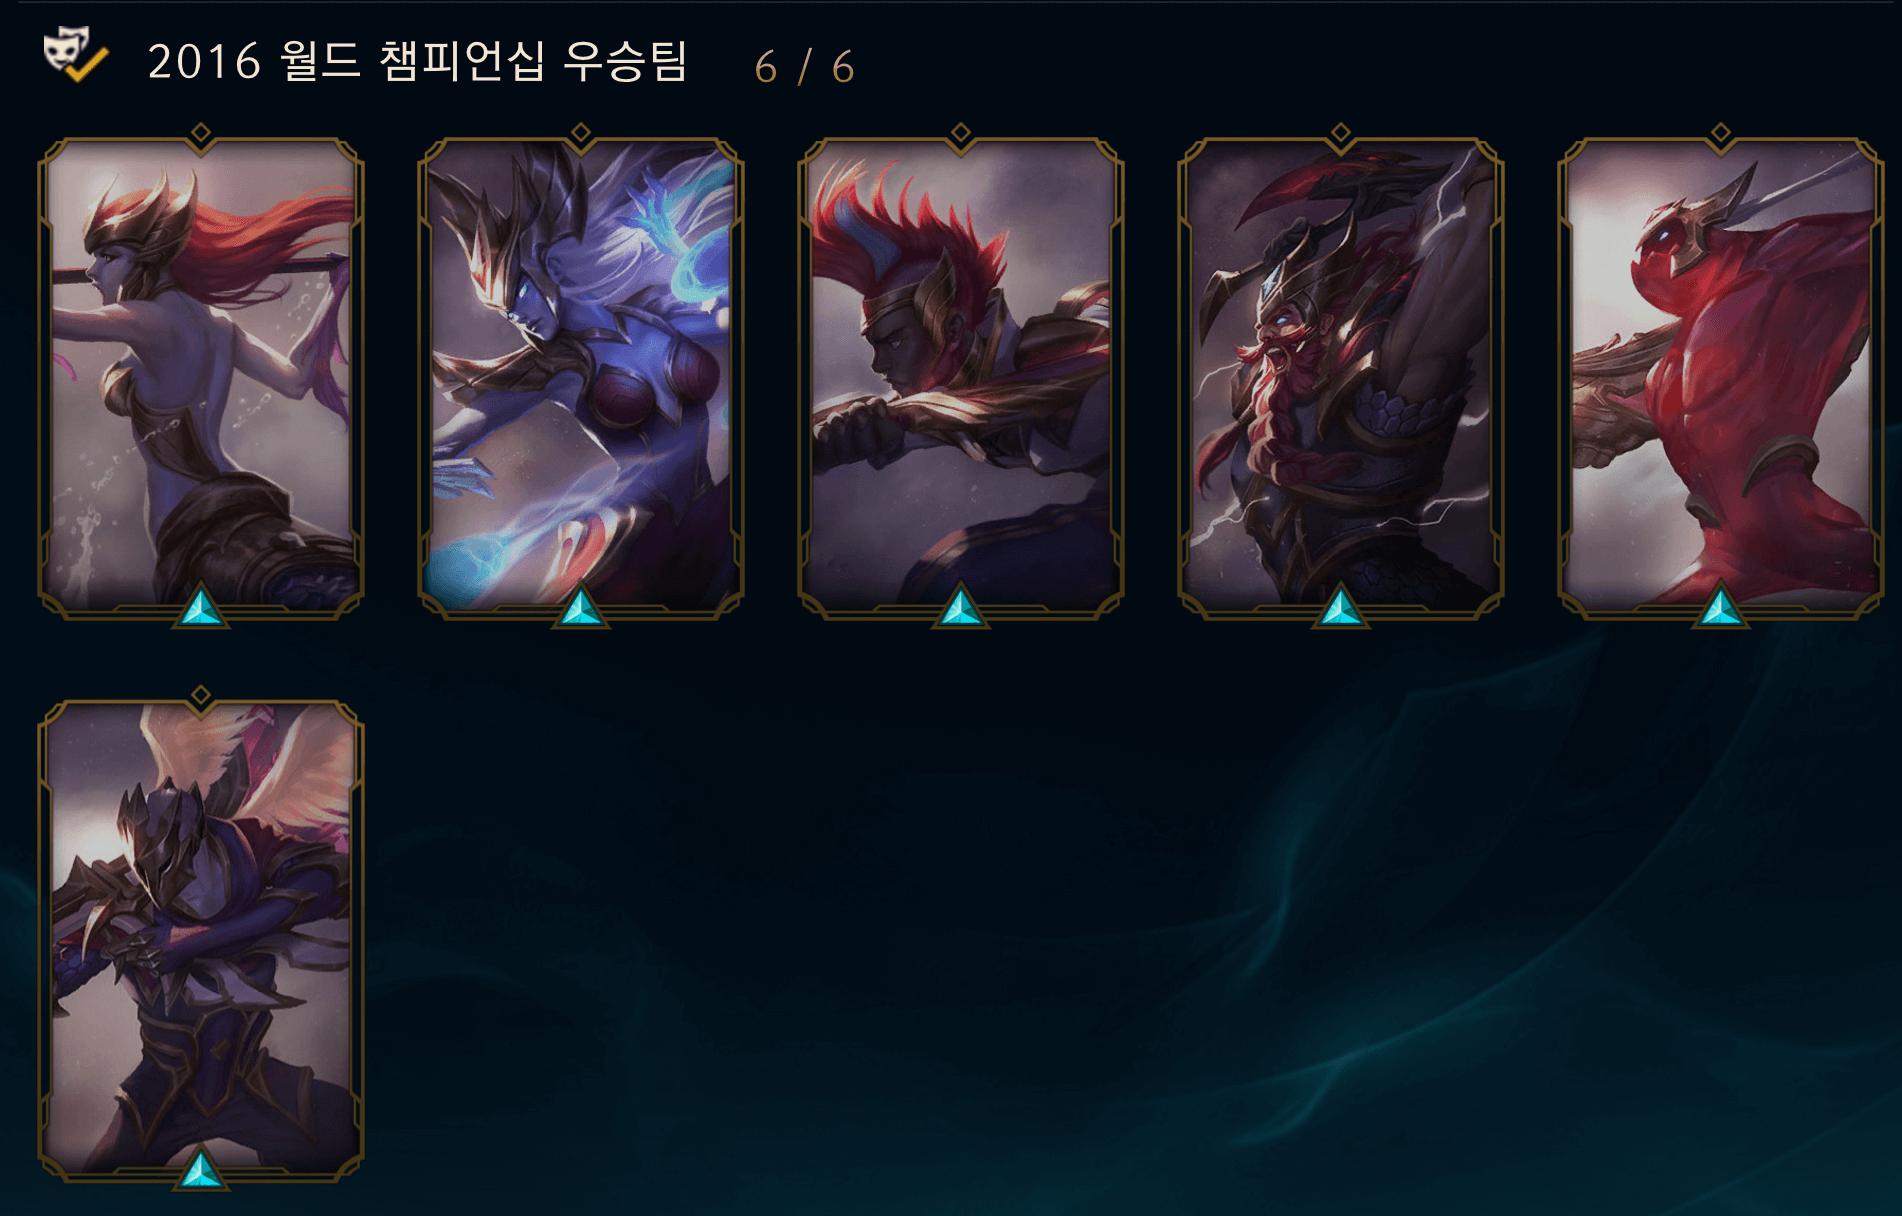Click the 2016 월드 챔피언십 우승팀 title
This screenshot has width=1902, height=1216.
[x=418, y=61]
